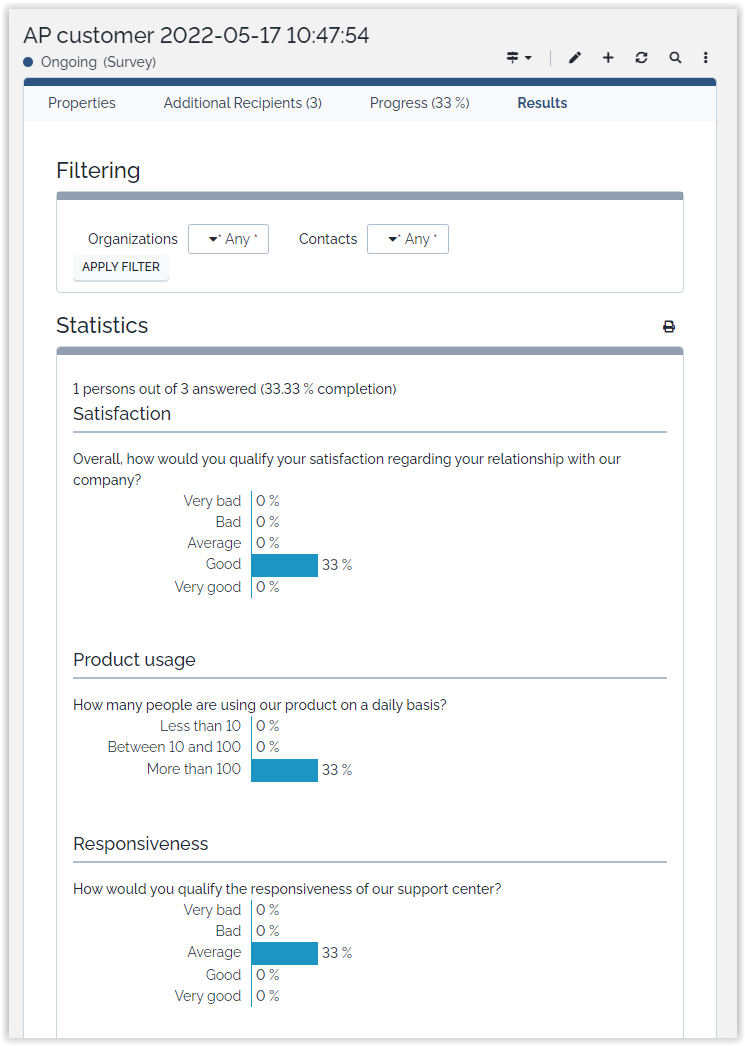This screenshot has height=1046, width=745.
Task: View the Progress (33 %) tab
Action: (419, 103)
